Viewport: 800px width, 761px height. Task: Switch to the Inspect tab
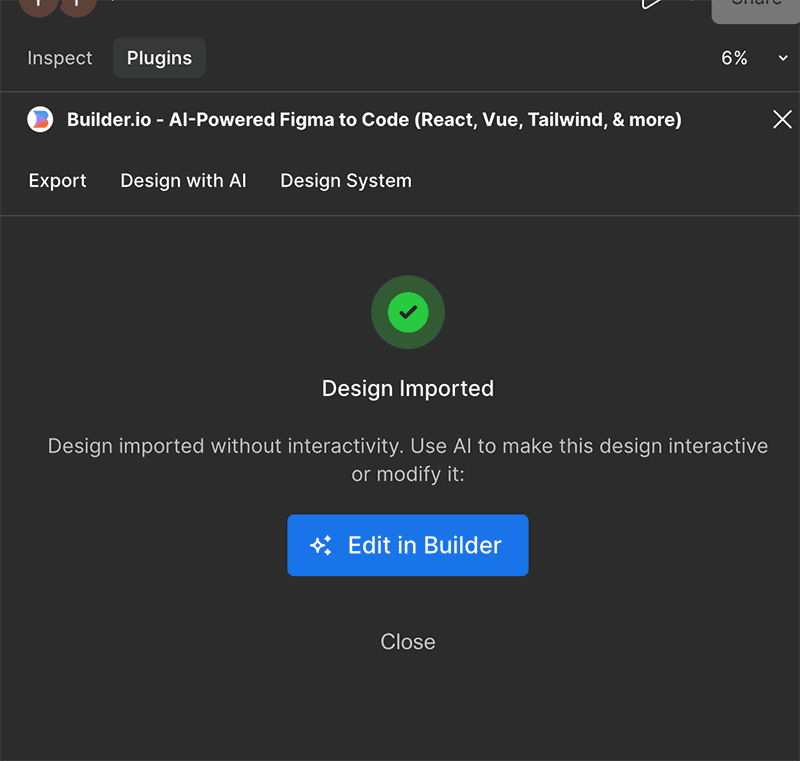(60, 58)
